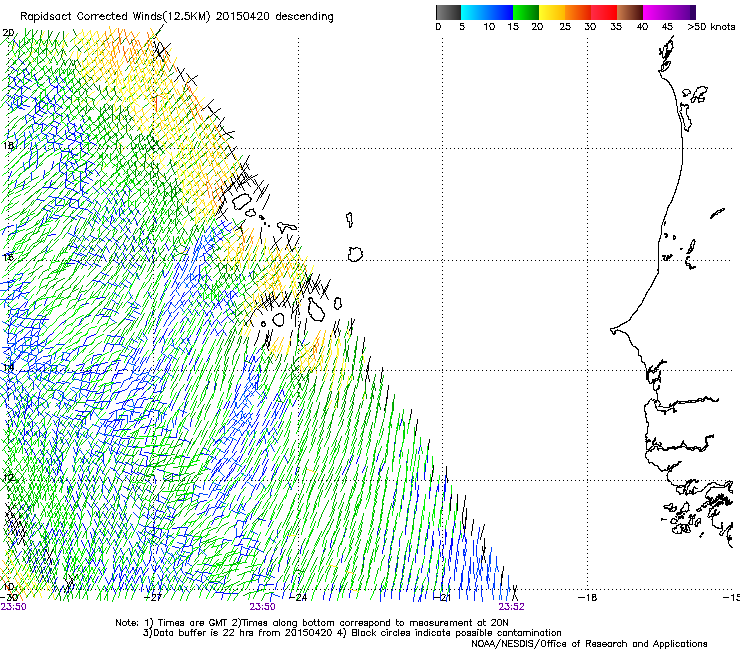Click the red 30-35 knots legend swatch
The image size is (740, 650).
point(604,12)
